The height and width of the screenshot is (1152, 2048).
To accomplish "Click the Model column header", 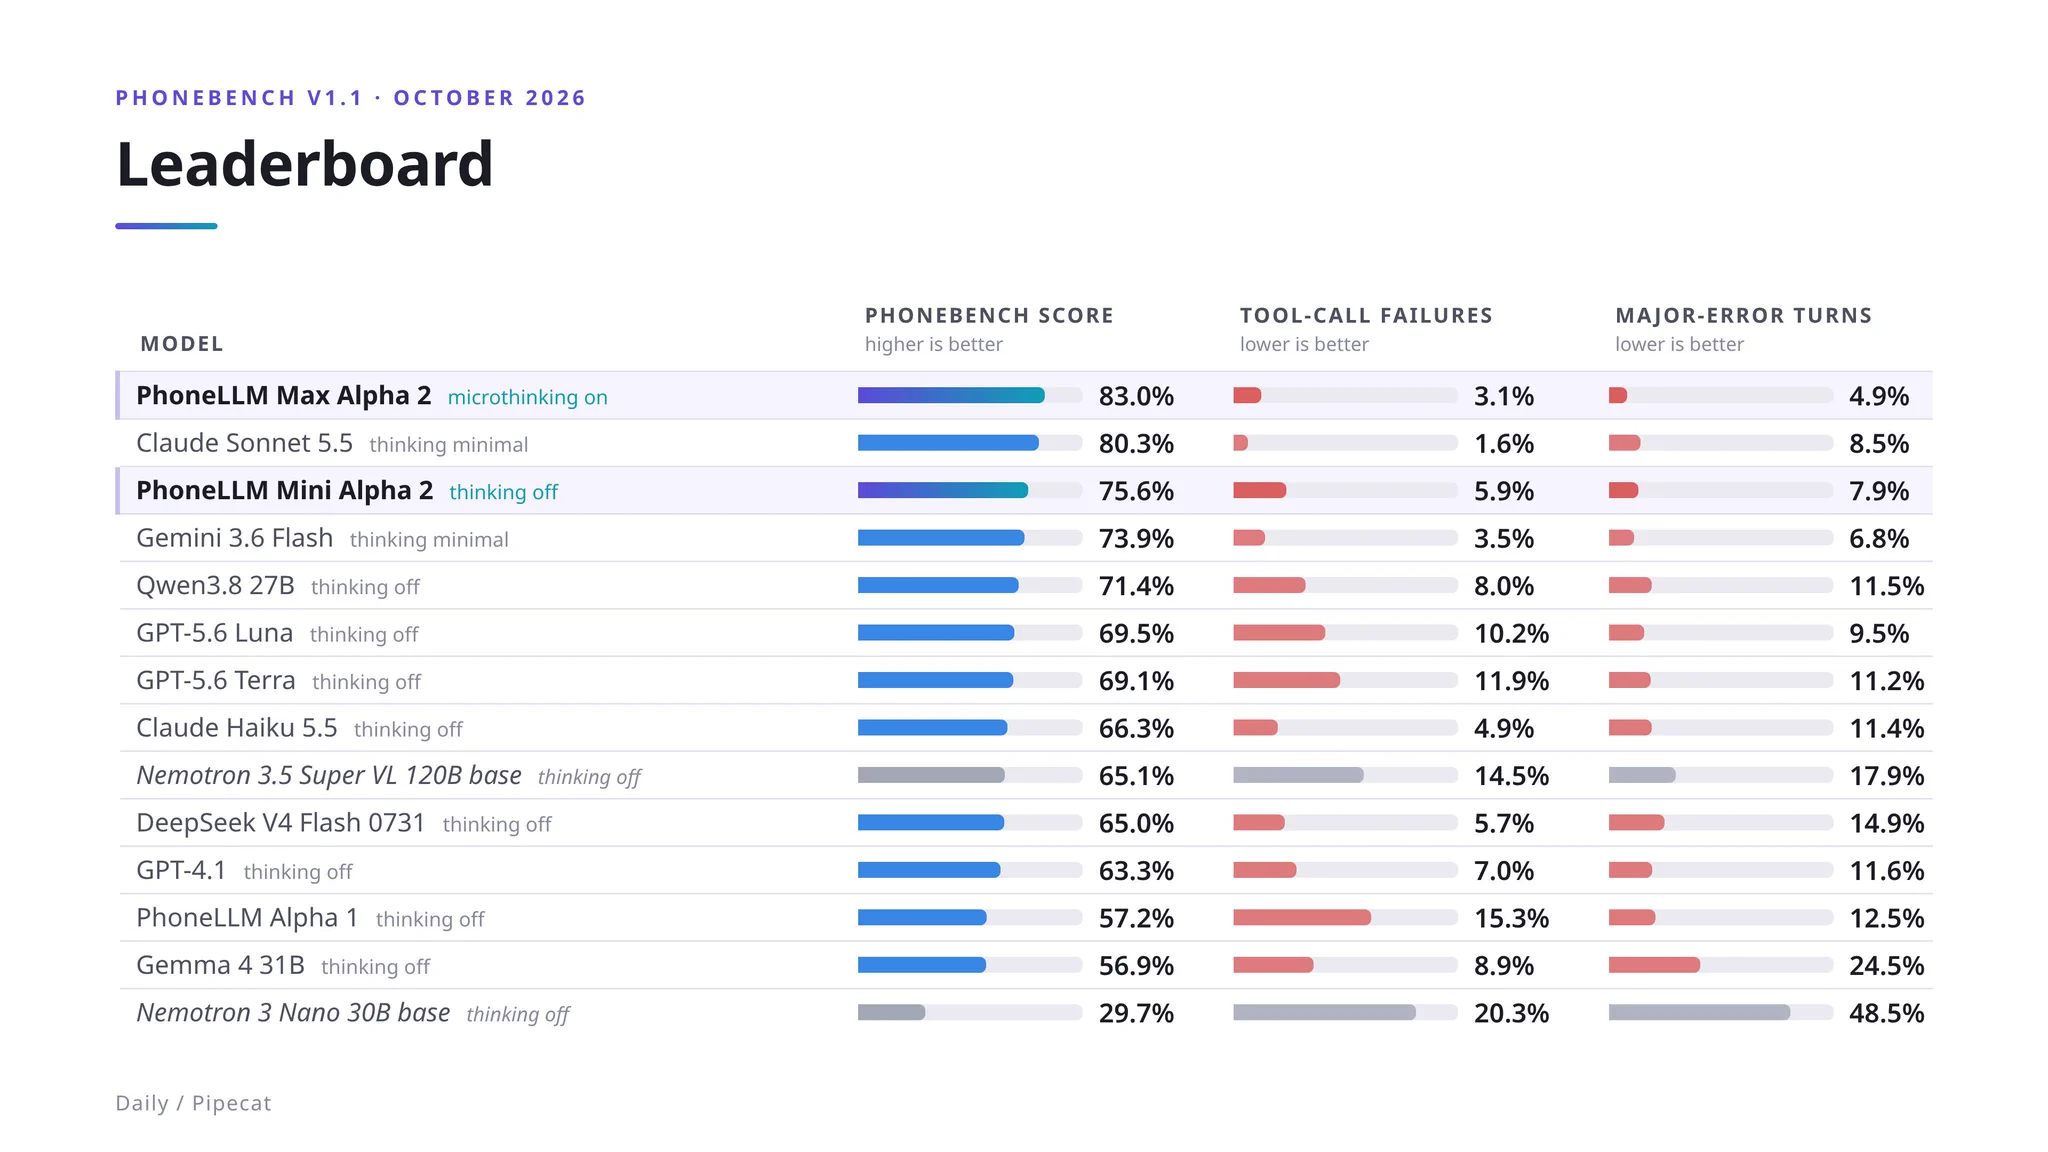I will pyautogui.click(x=182, y=344).
